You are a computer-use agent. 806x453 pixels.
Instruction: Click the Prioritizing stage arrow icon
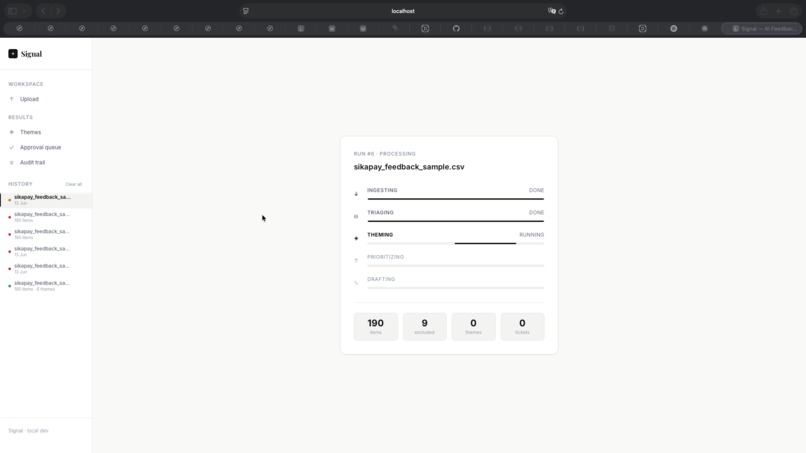pos(356,261)
